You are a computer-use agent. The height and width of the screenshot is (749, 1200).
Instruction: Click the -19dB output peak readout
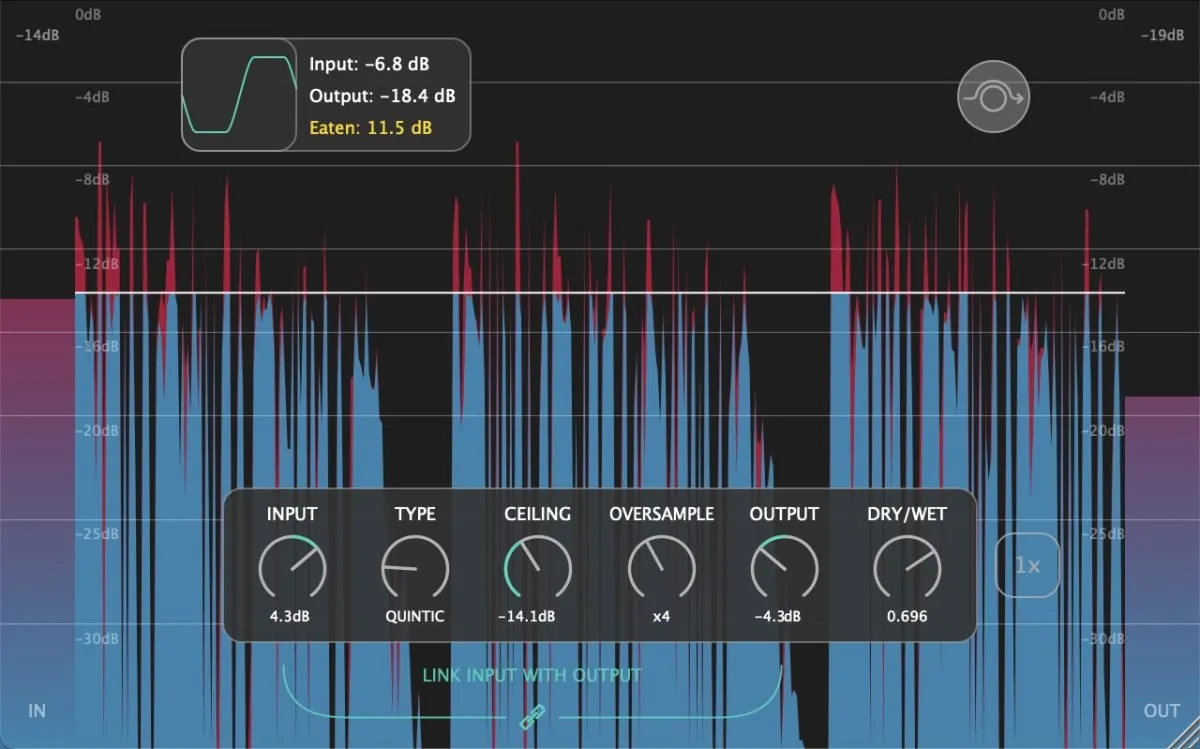coord(1162,35)
